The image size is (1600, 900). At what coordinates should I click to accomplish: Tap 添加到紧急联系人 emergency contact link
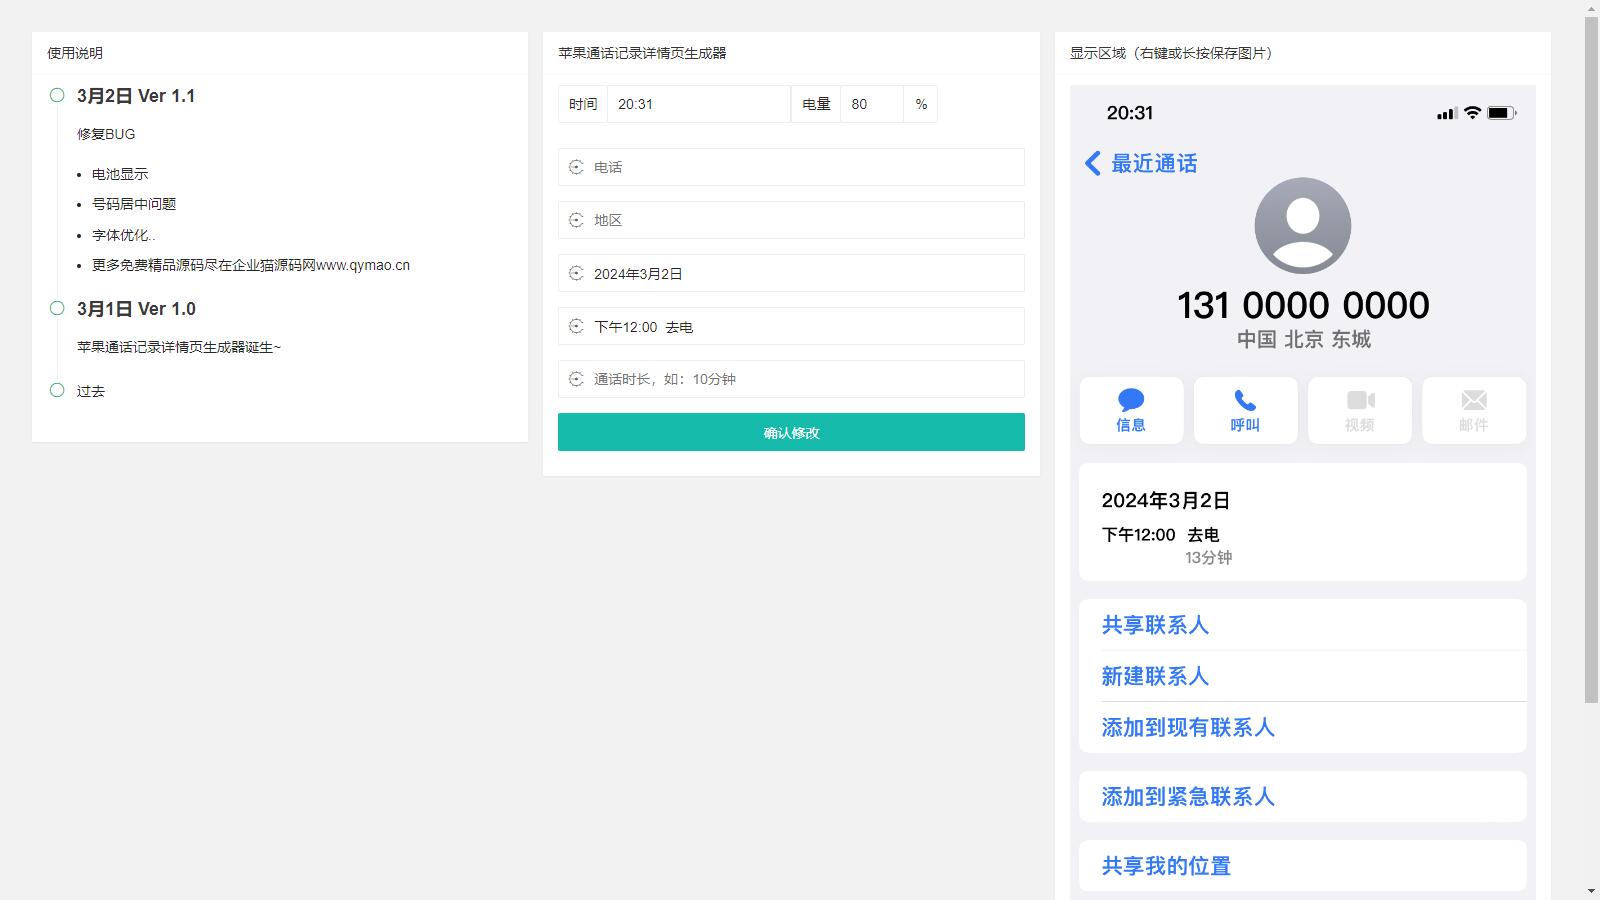pyautogui.click(x=1188, y=797)
